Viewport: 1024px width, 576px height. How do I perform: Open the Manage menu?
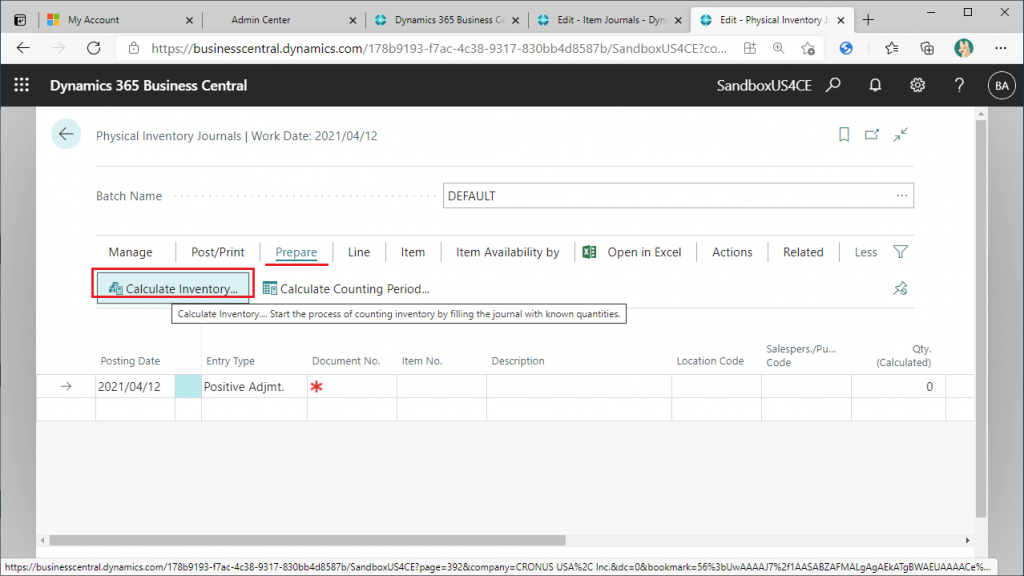131,252
